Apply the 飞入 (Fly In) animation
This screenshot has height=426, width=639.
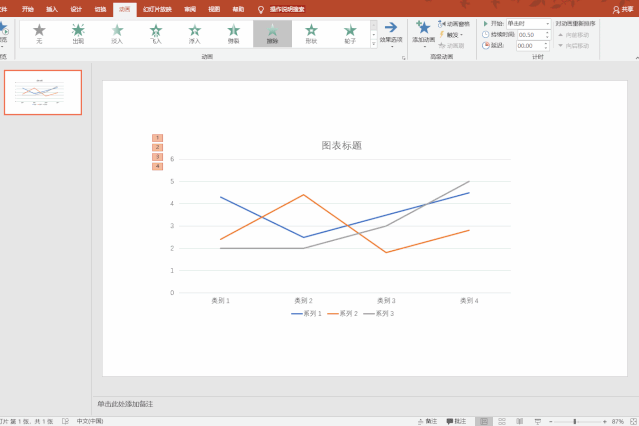[x=156, y=34]
